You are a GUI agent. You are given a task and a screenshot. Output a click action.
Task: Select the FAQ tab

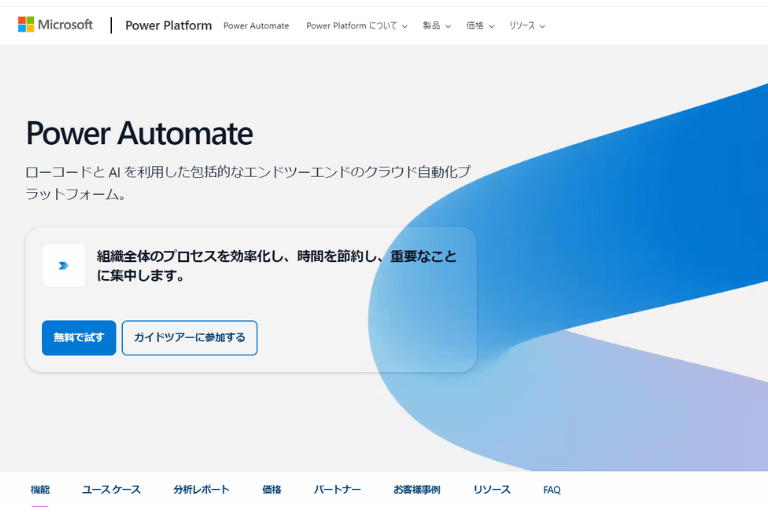pyautogui.click(x=552, y=489)
